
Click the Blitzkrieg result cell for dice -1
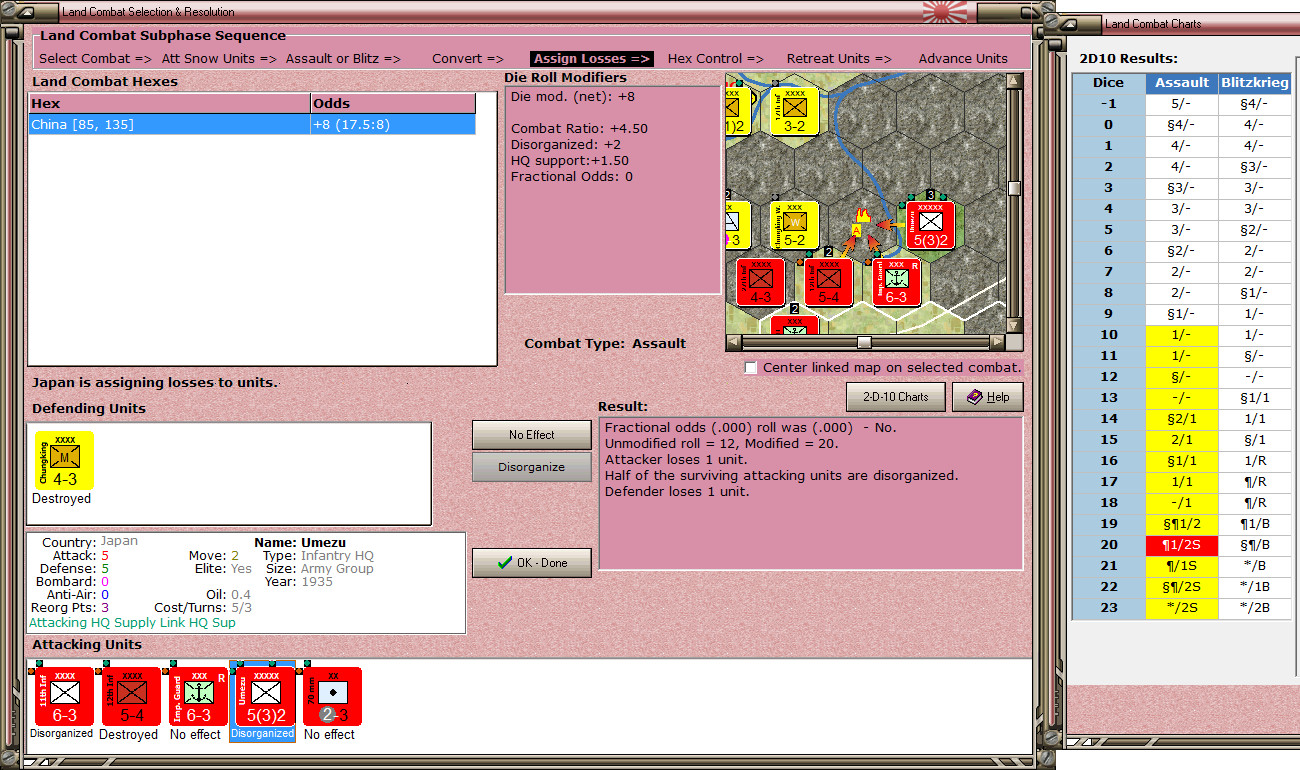point(1255,104)
